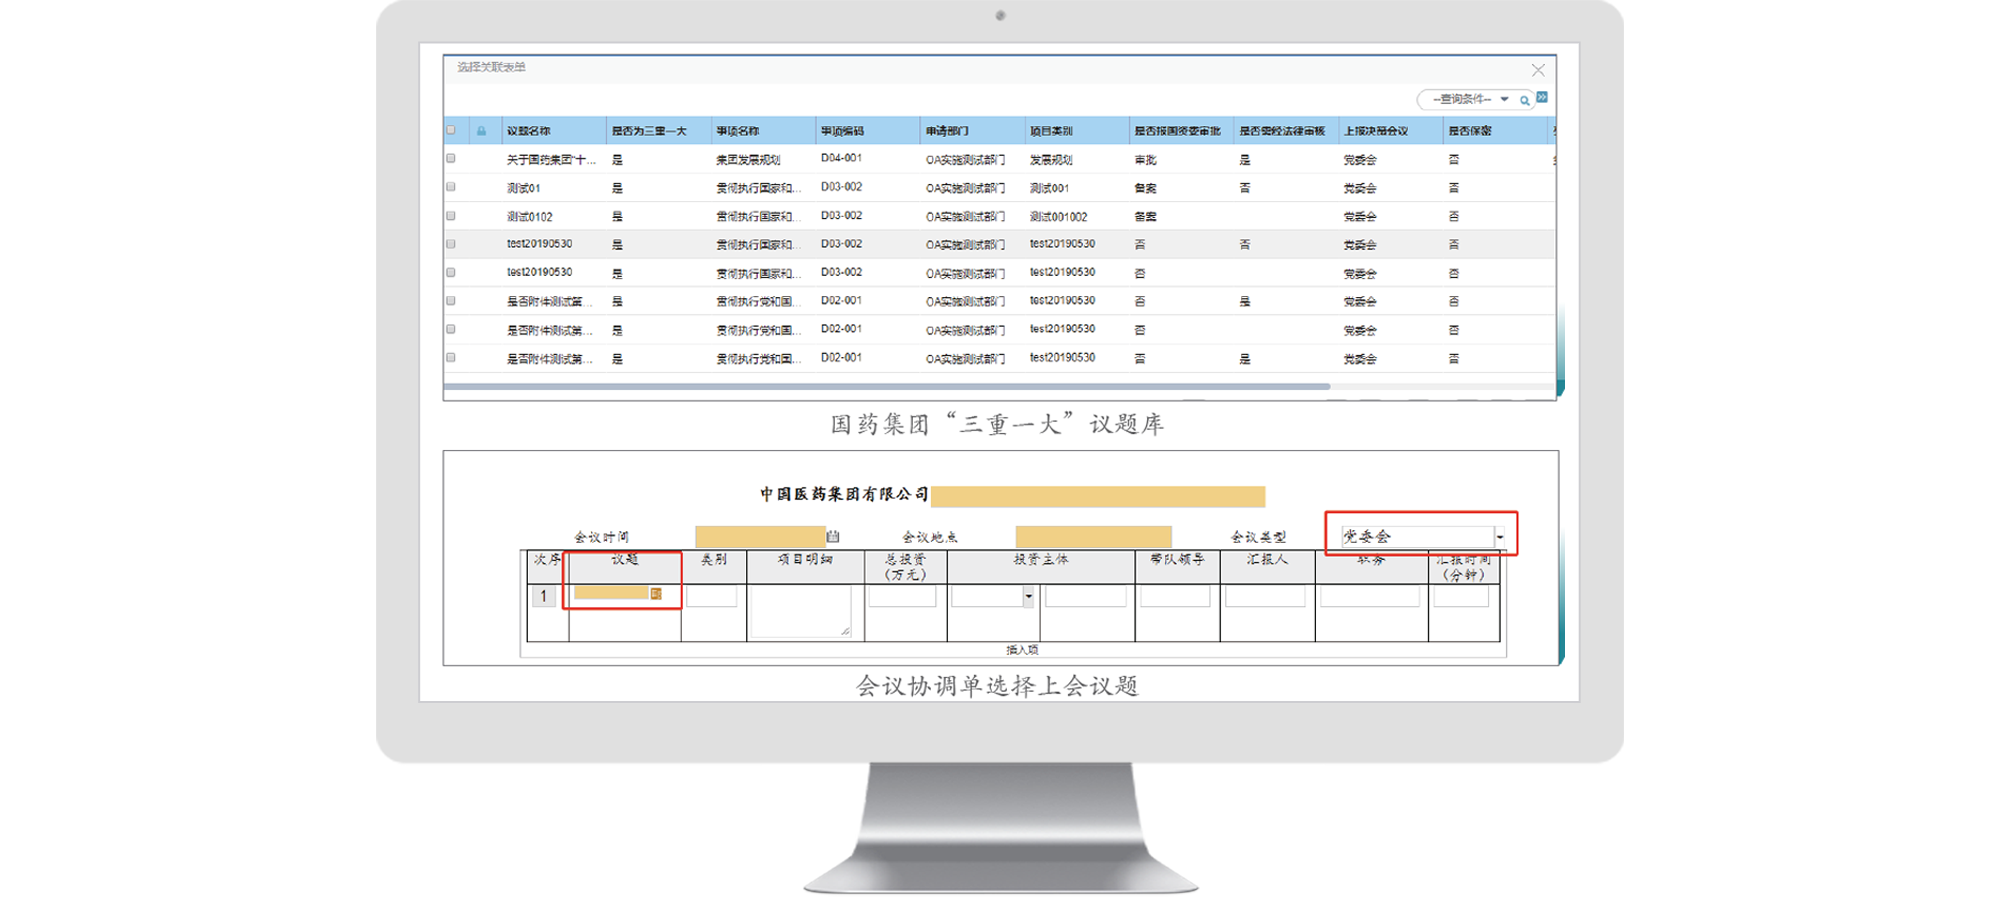Close the 选择关联表单 dialog
The width and height of the screenshot is (2000, 897).
pos(1538,70)
